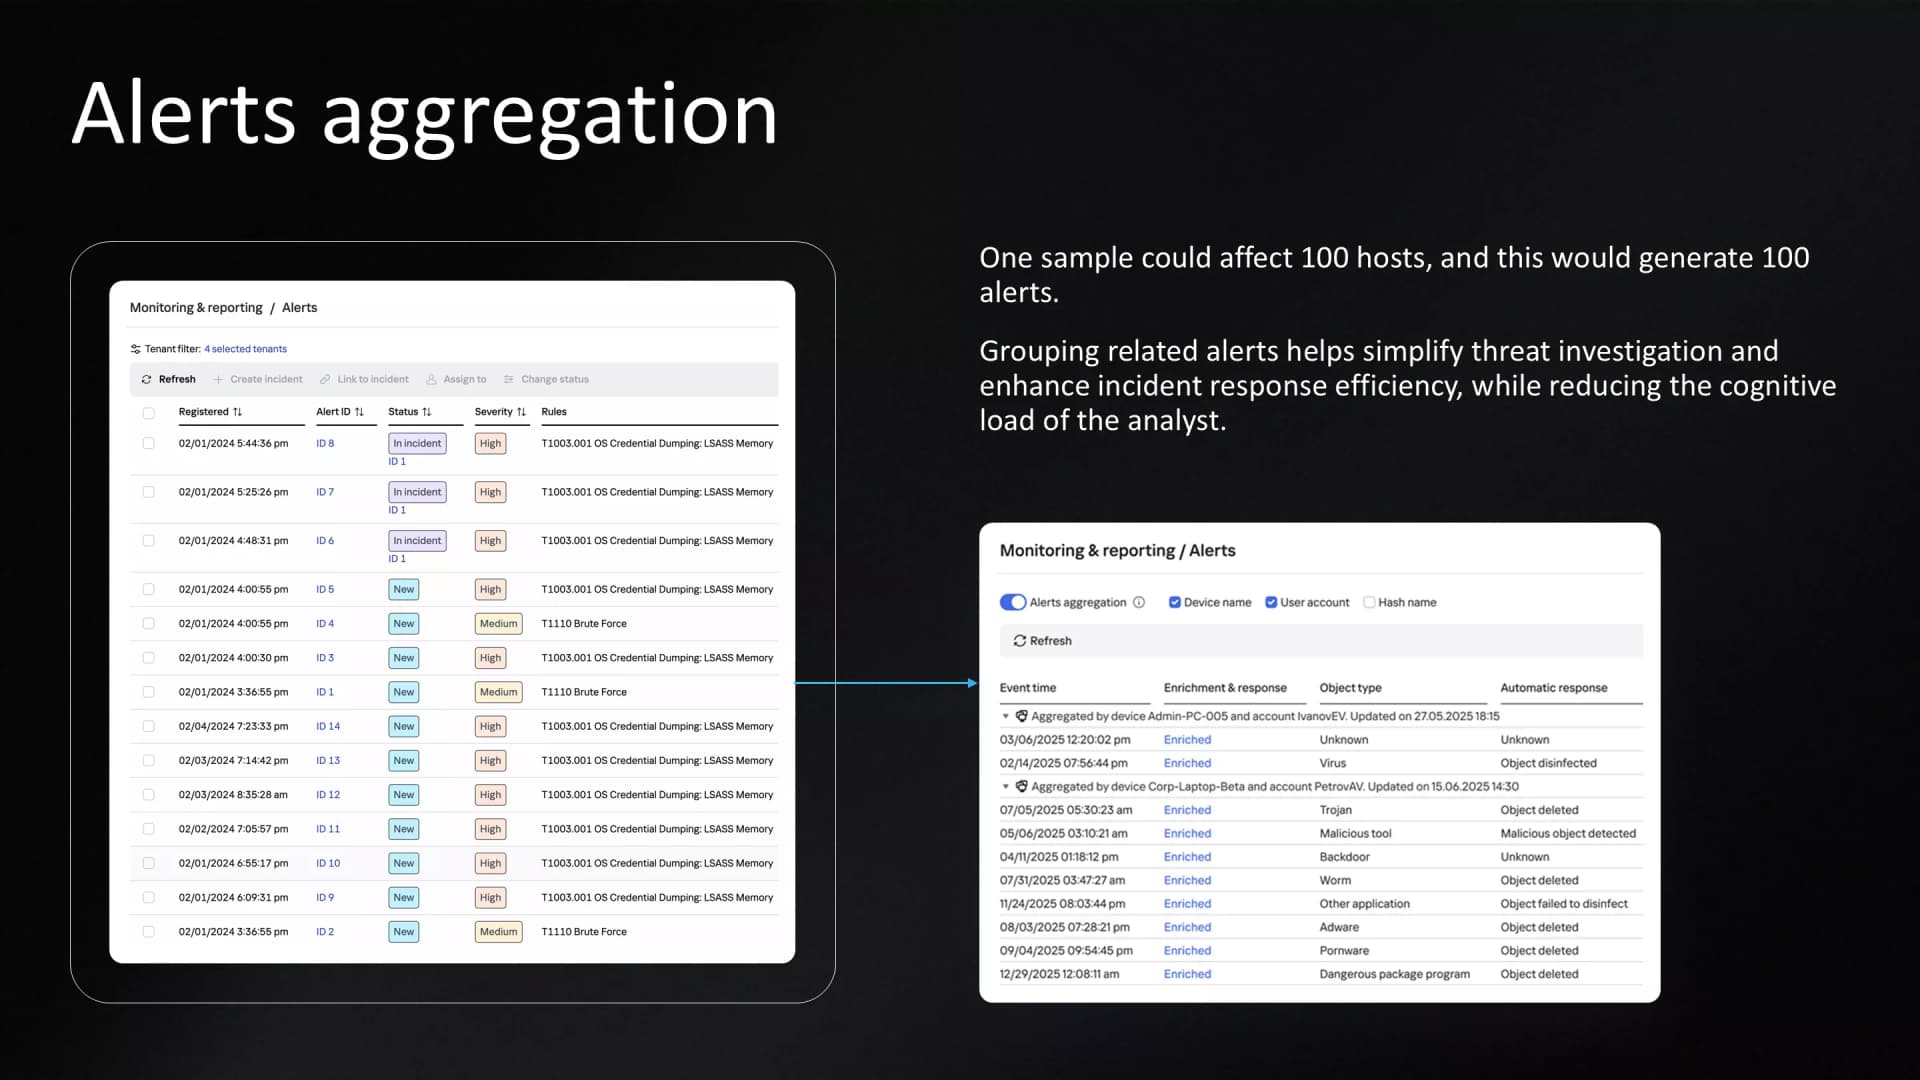Select checkbox for alert ID 7
The height and width of the screenshot is (1080, 1920).
pos(149,492)
